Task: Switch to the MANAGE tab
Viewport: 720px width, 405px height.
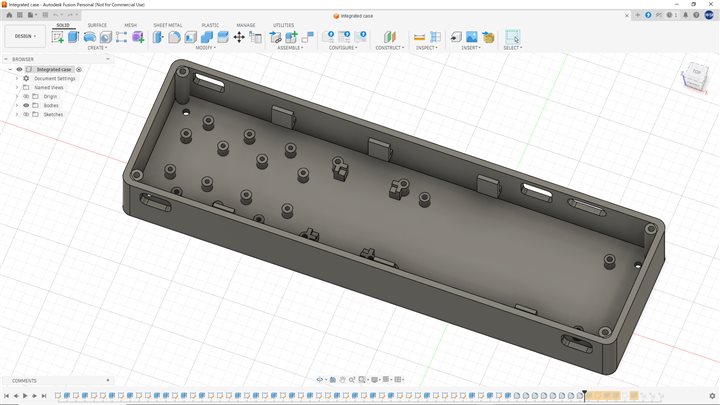Action: point(246,25)
